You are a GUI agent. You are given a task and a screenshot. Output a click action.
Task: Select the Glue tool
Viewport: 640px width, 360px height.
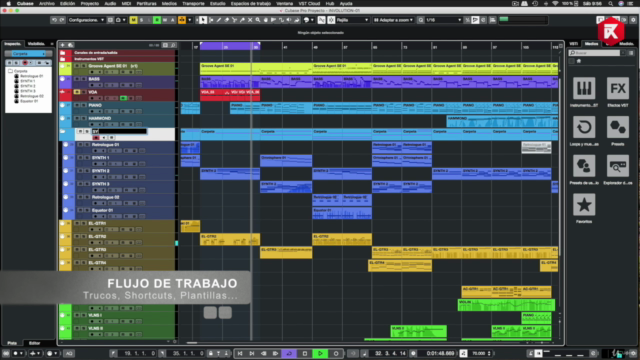(x=242, y=20)
